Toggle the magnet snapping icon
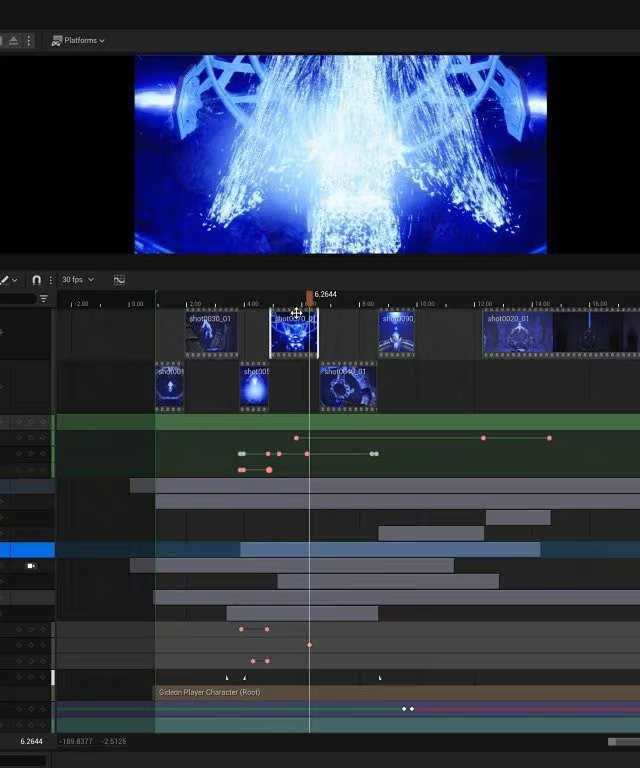Image resolution: width=640 pixels, height=768 pixels. (37, 281)
